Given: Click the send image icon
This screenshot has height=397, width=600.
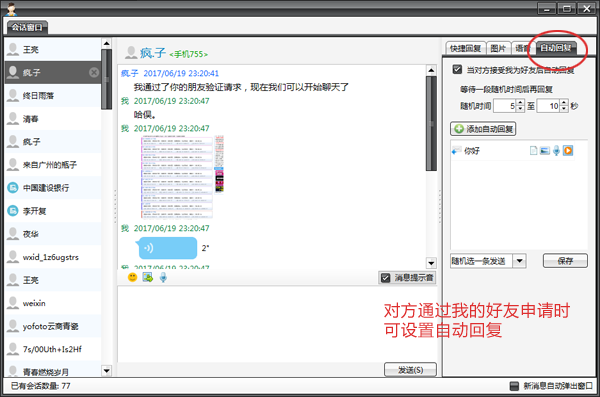Looking at the screenshot, I should [148, 278].
